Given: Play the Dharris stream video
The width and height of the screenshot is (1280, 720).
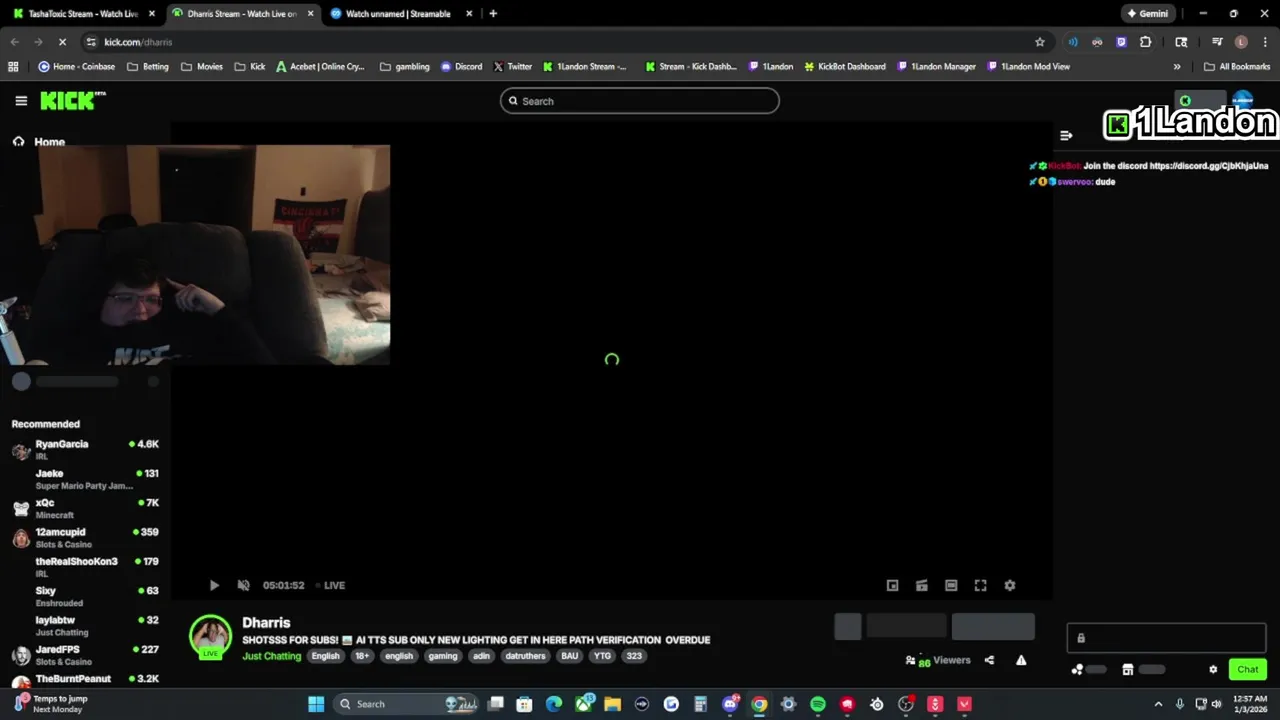Looking at the screenshot, I should (x=214, y=585).
